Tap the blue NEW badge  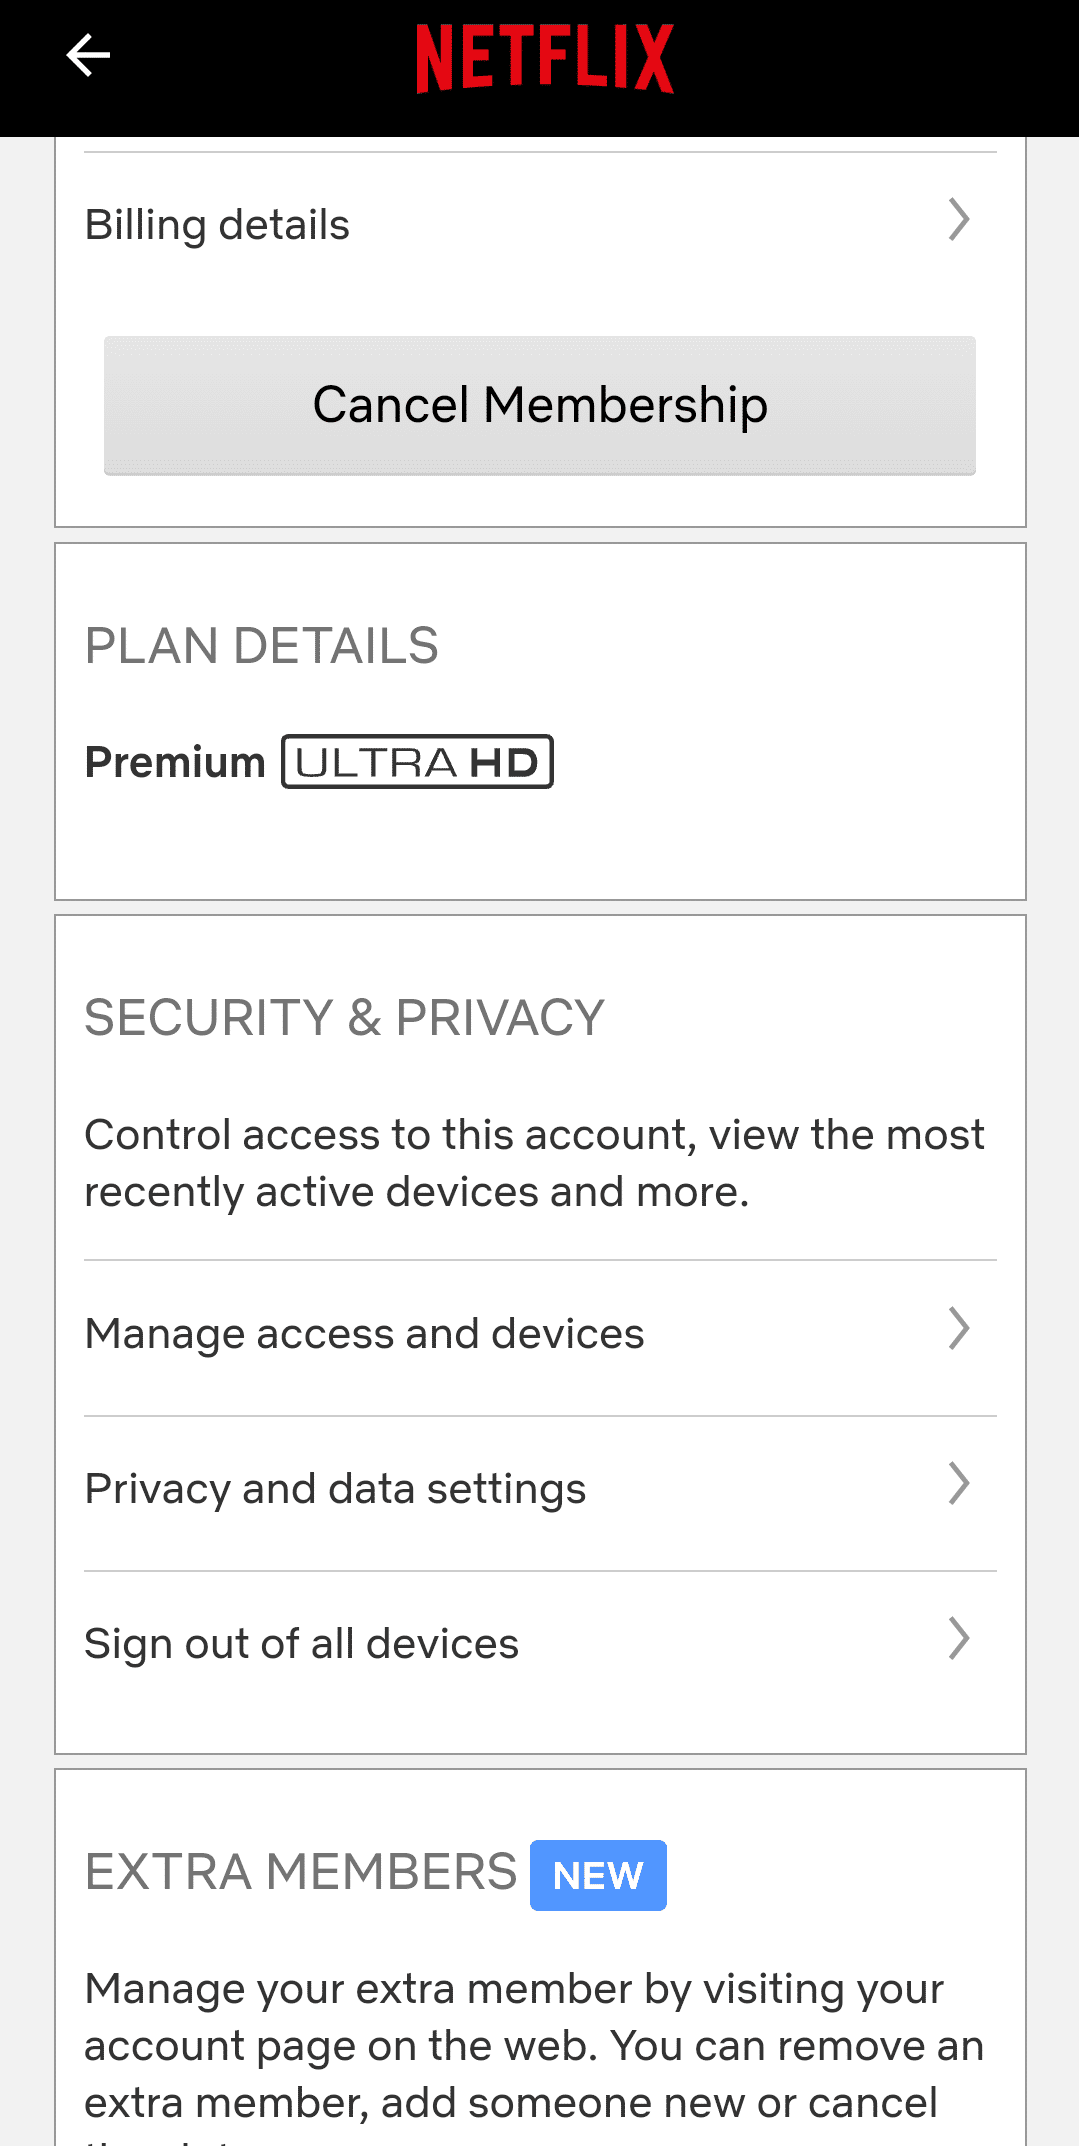click(598, 1875)
